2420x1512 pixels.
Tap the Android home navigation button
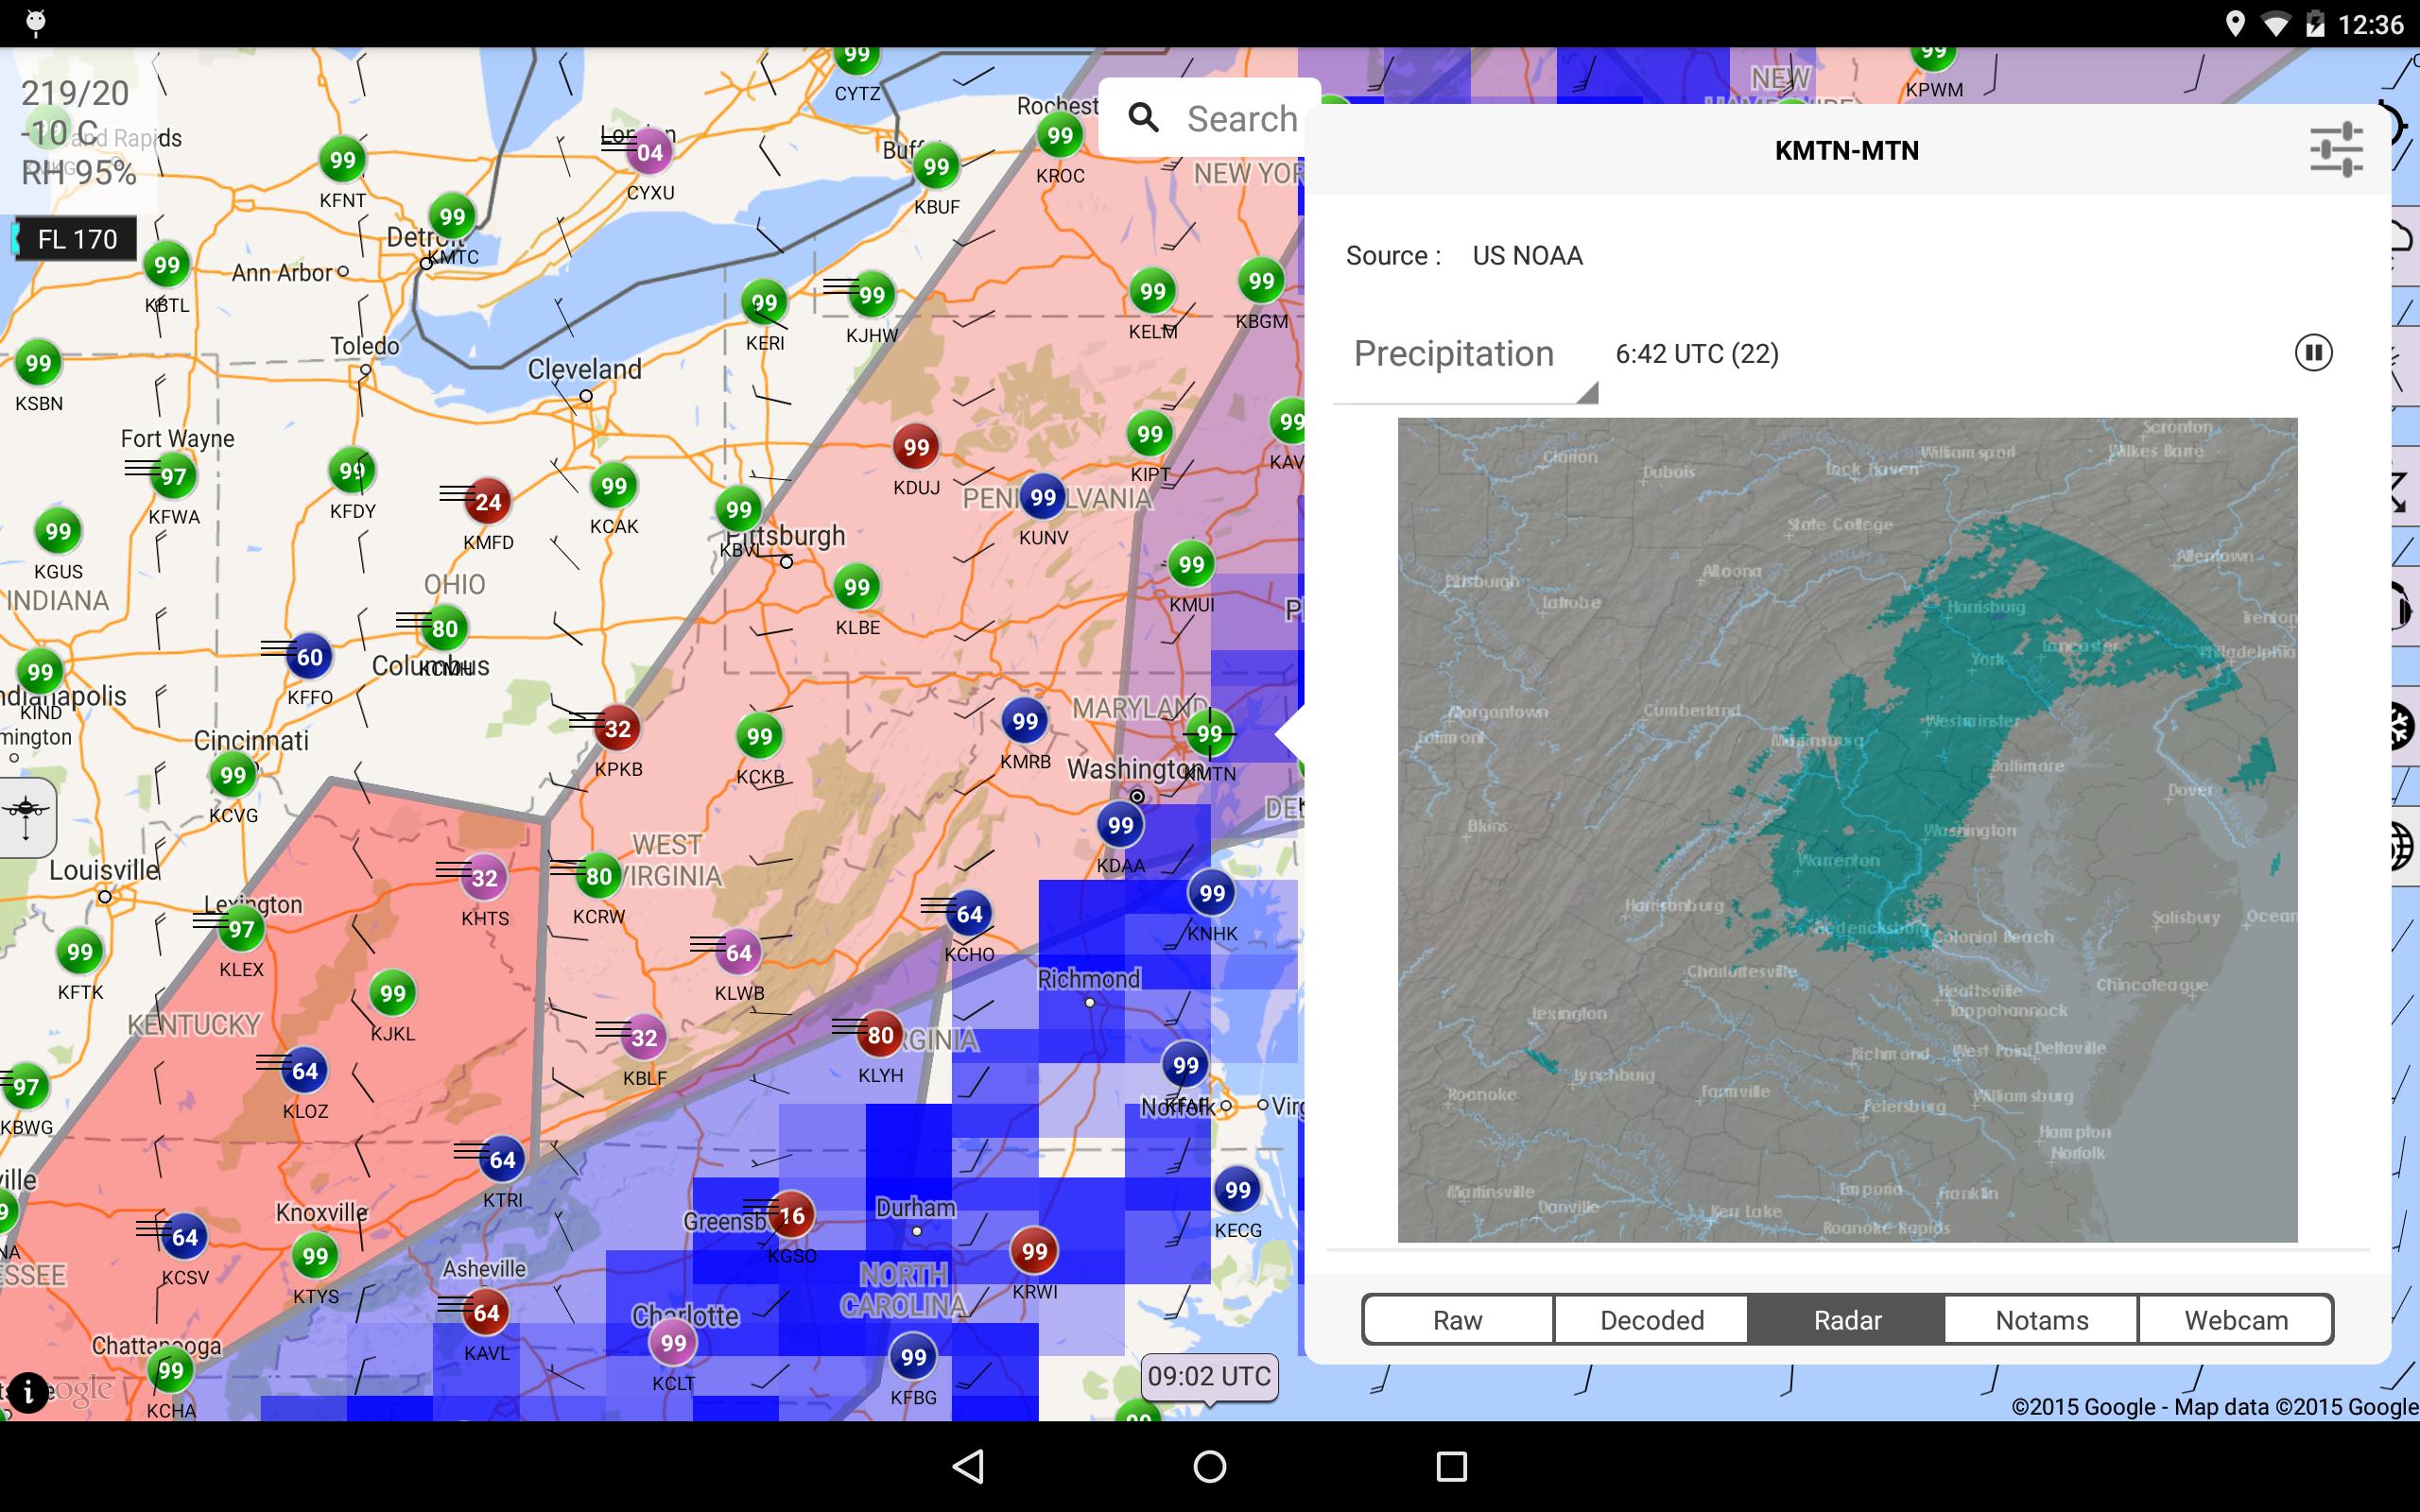pos(1210,1466)
